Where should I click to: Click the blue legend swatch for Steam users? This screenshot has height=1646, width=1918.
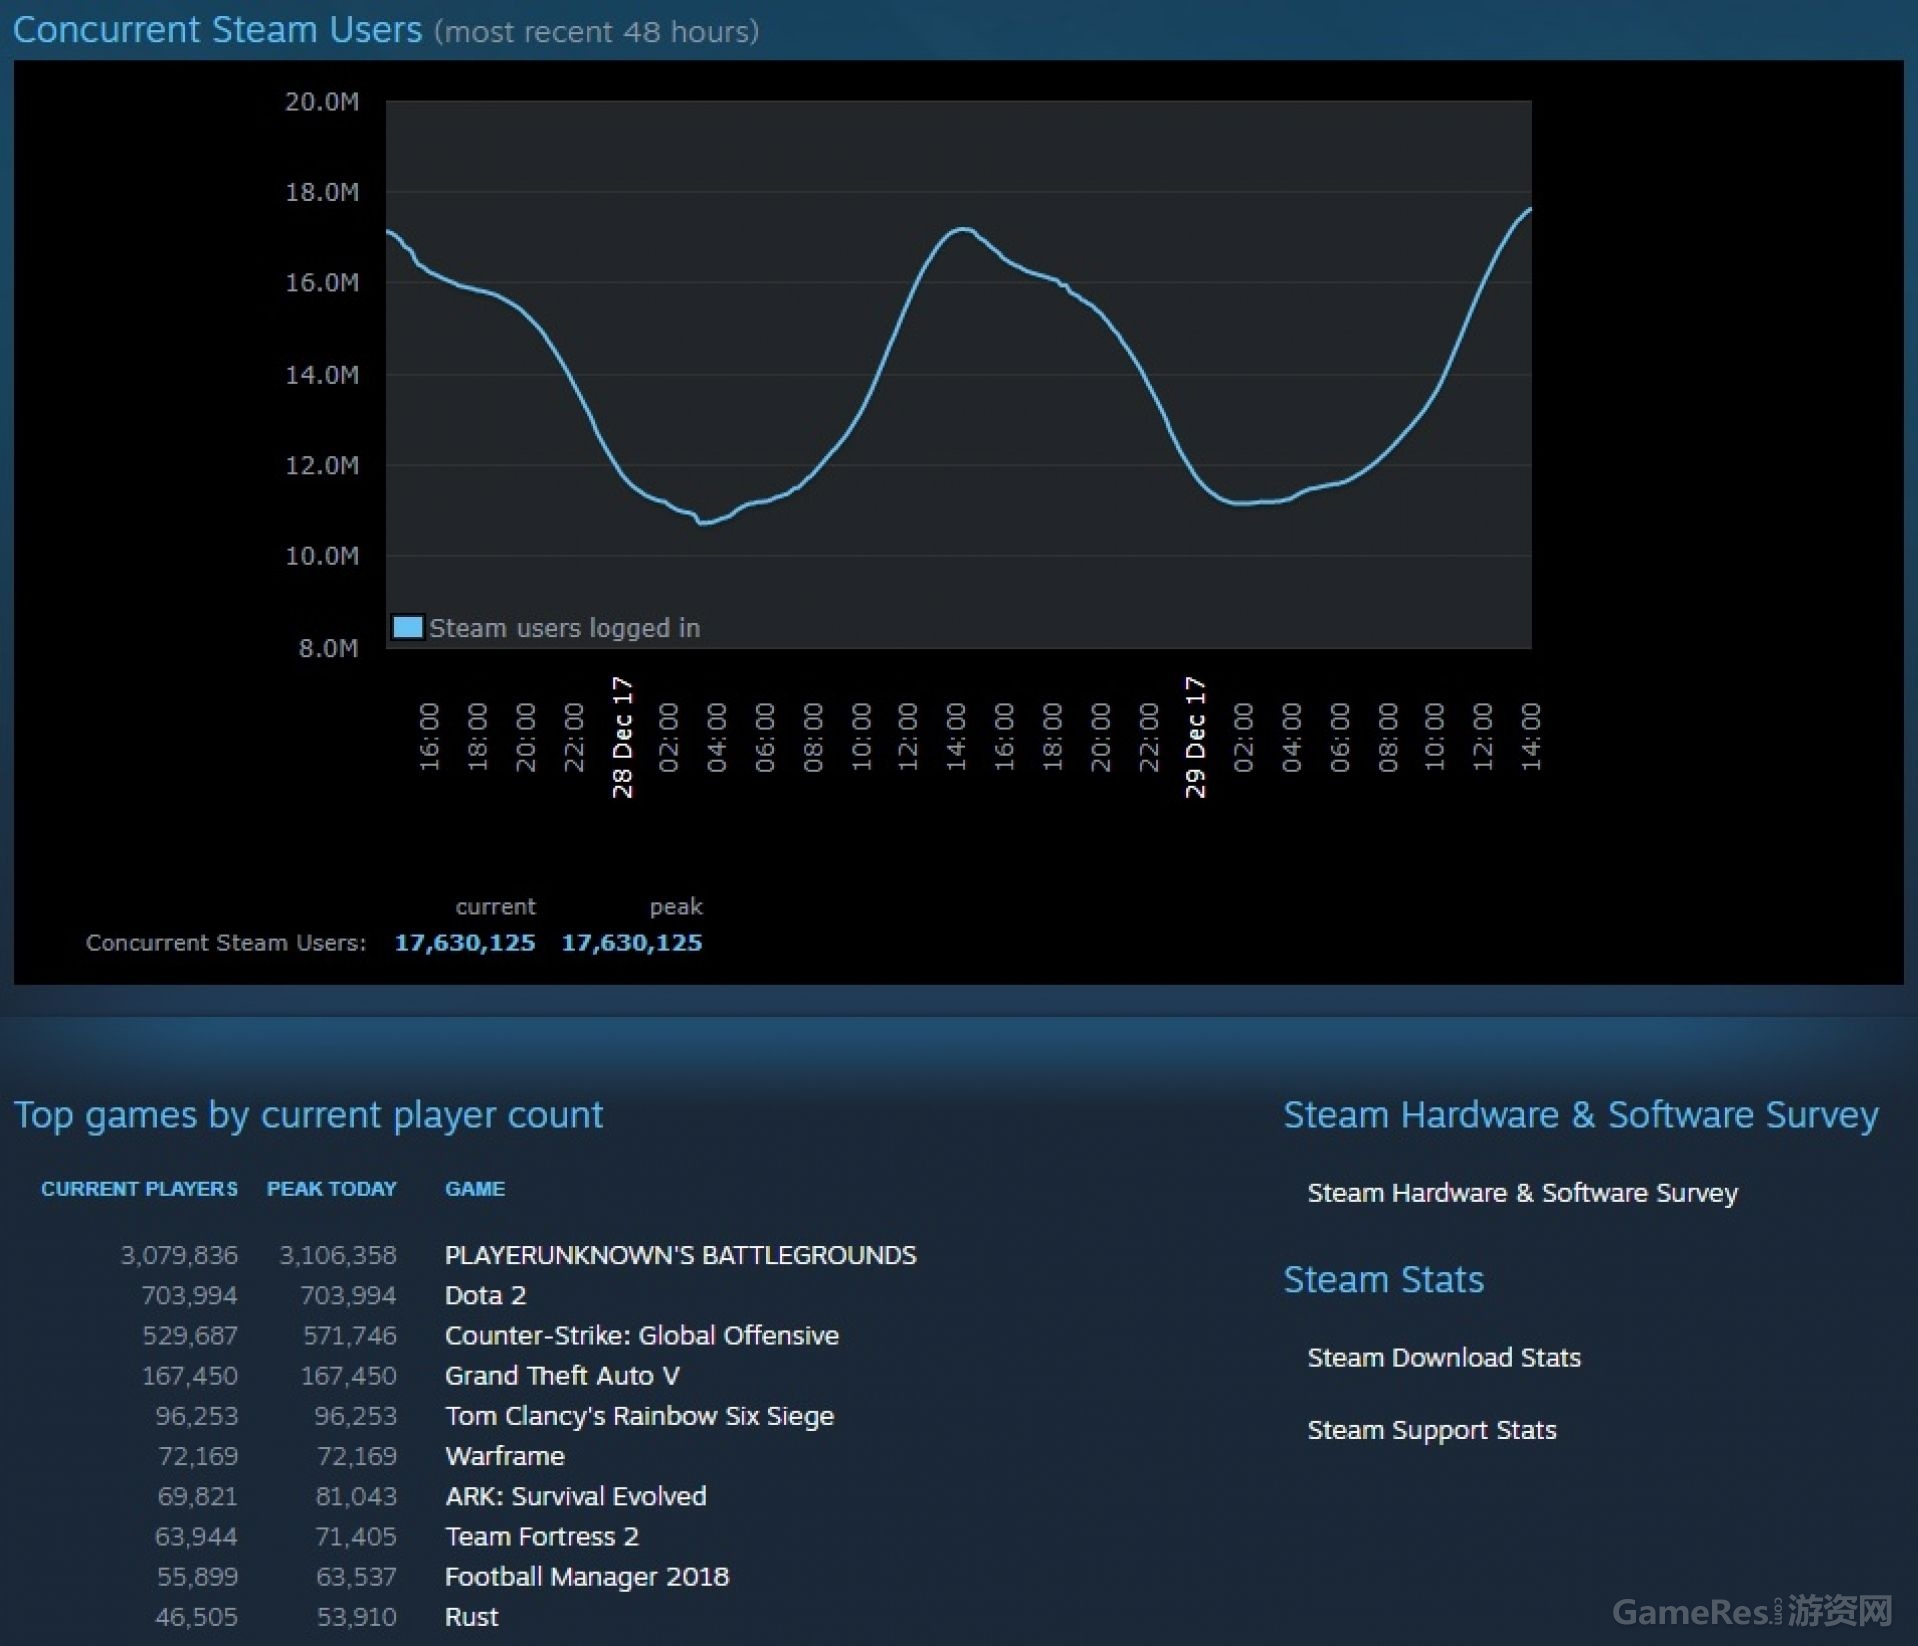(407, 627)
